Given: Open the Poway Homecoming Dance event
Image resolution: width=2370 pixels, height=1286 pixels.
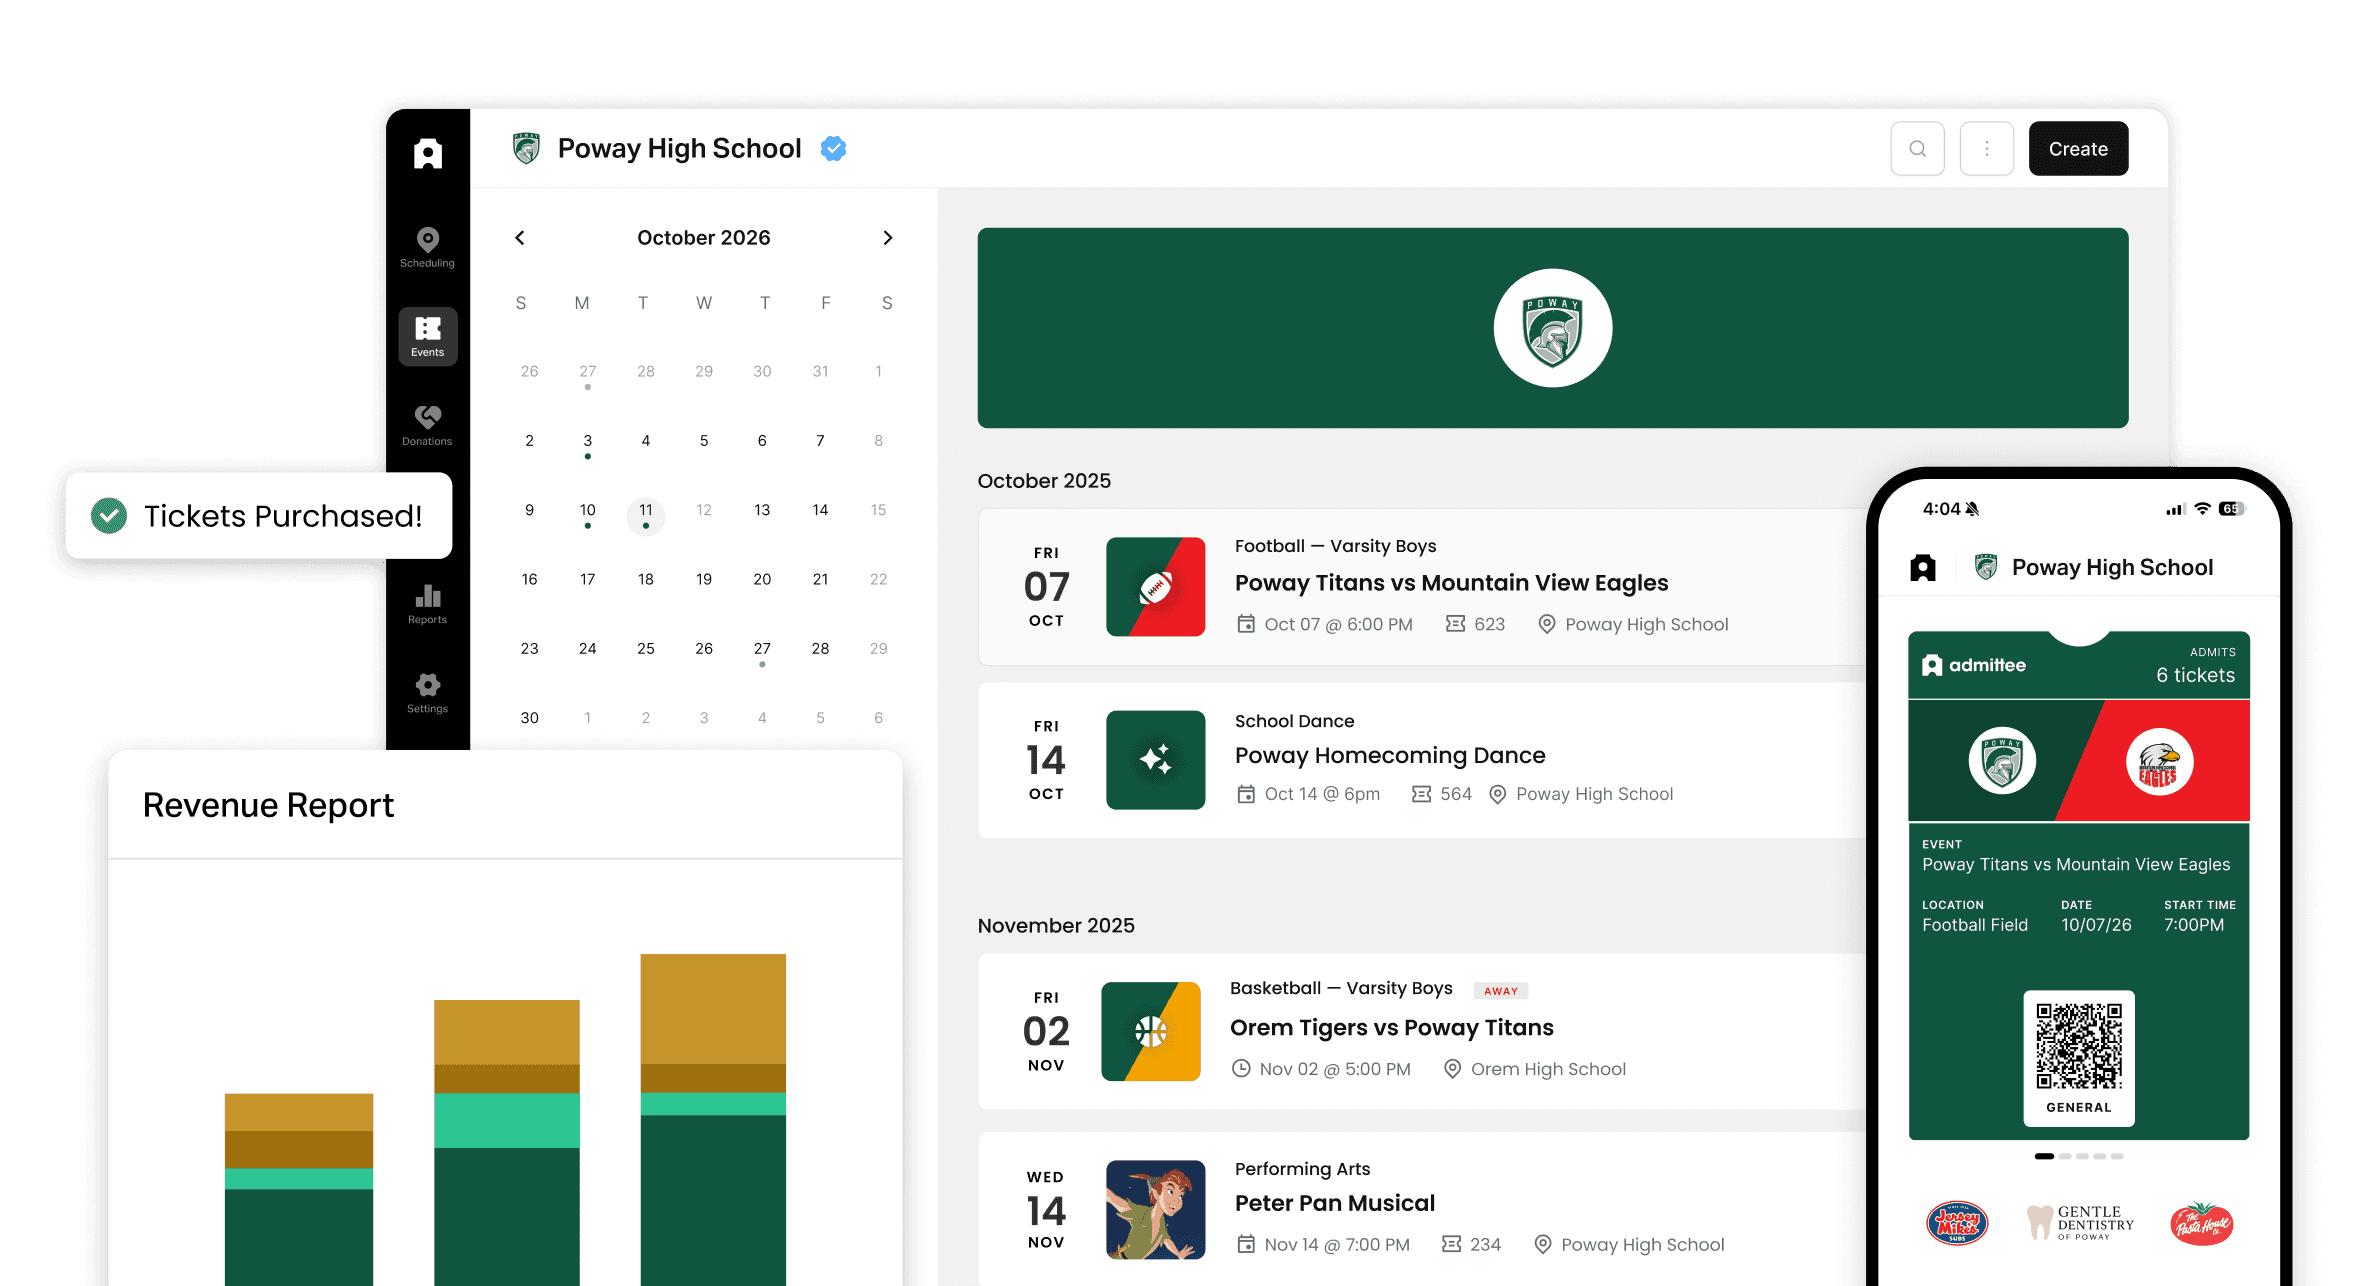Looking at the screenshot, I should coord(1389,756).
